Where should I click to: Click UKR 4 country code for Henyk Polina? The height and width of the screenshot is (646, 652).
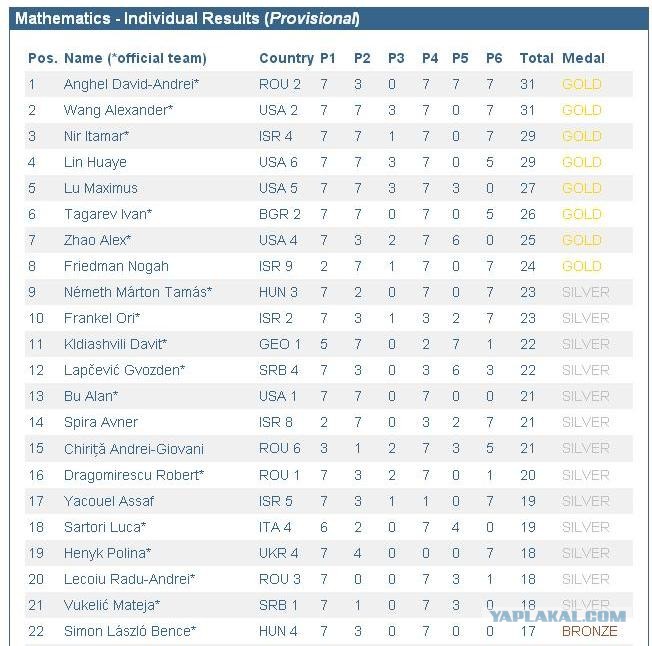(x=279, y=553)
